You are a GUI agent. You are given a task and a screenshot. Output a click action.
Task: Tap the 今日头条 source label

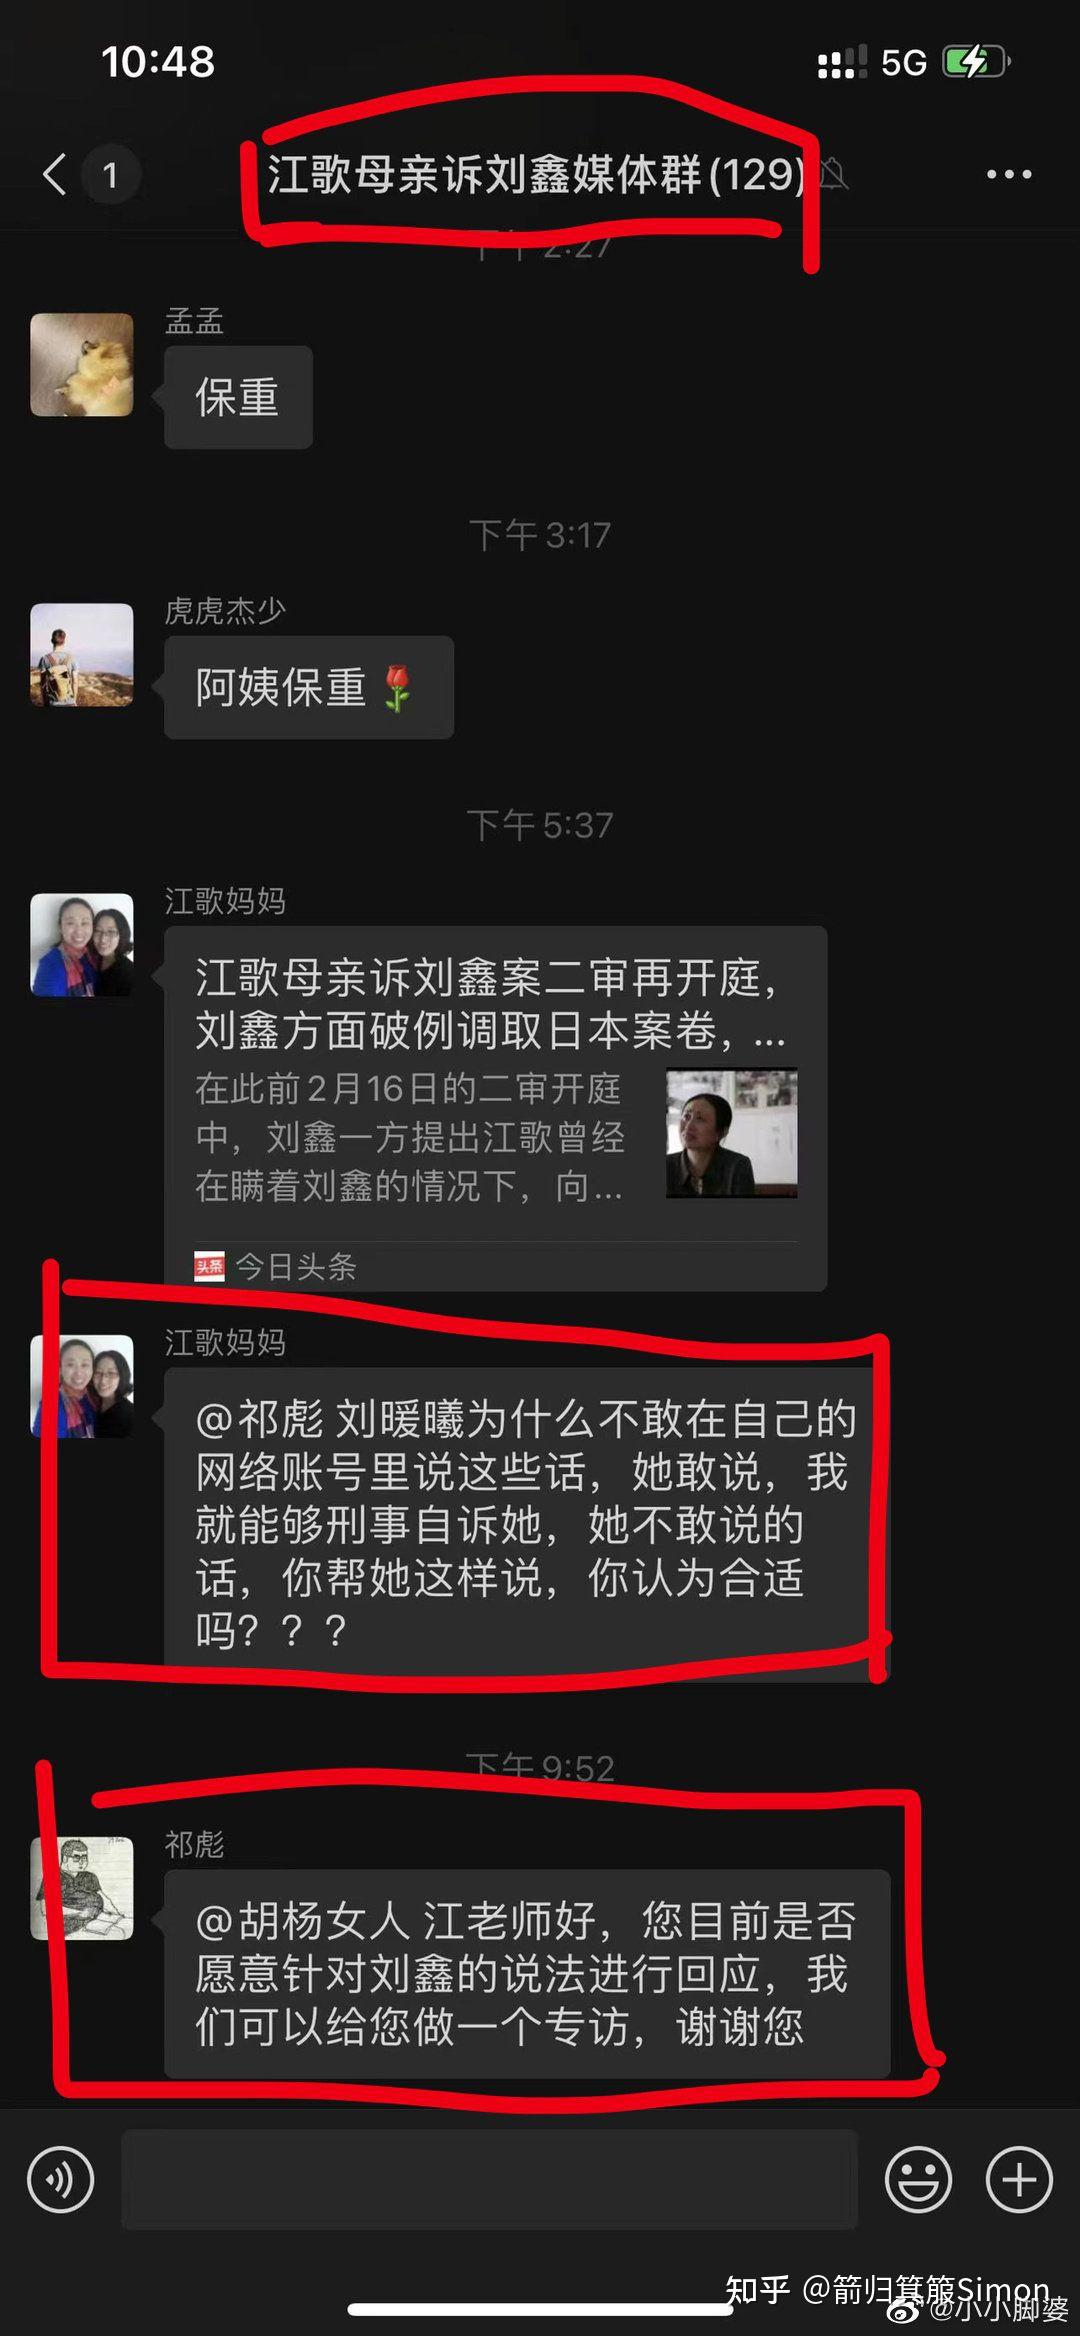276,1267
